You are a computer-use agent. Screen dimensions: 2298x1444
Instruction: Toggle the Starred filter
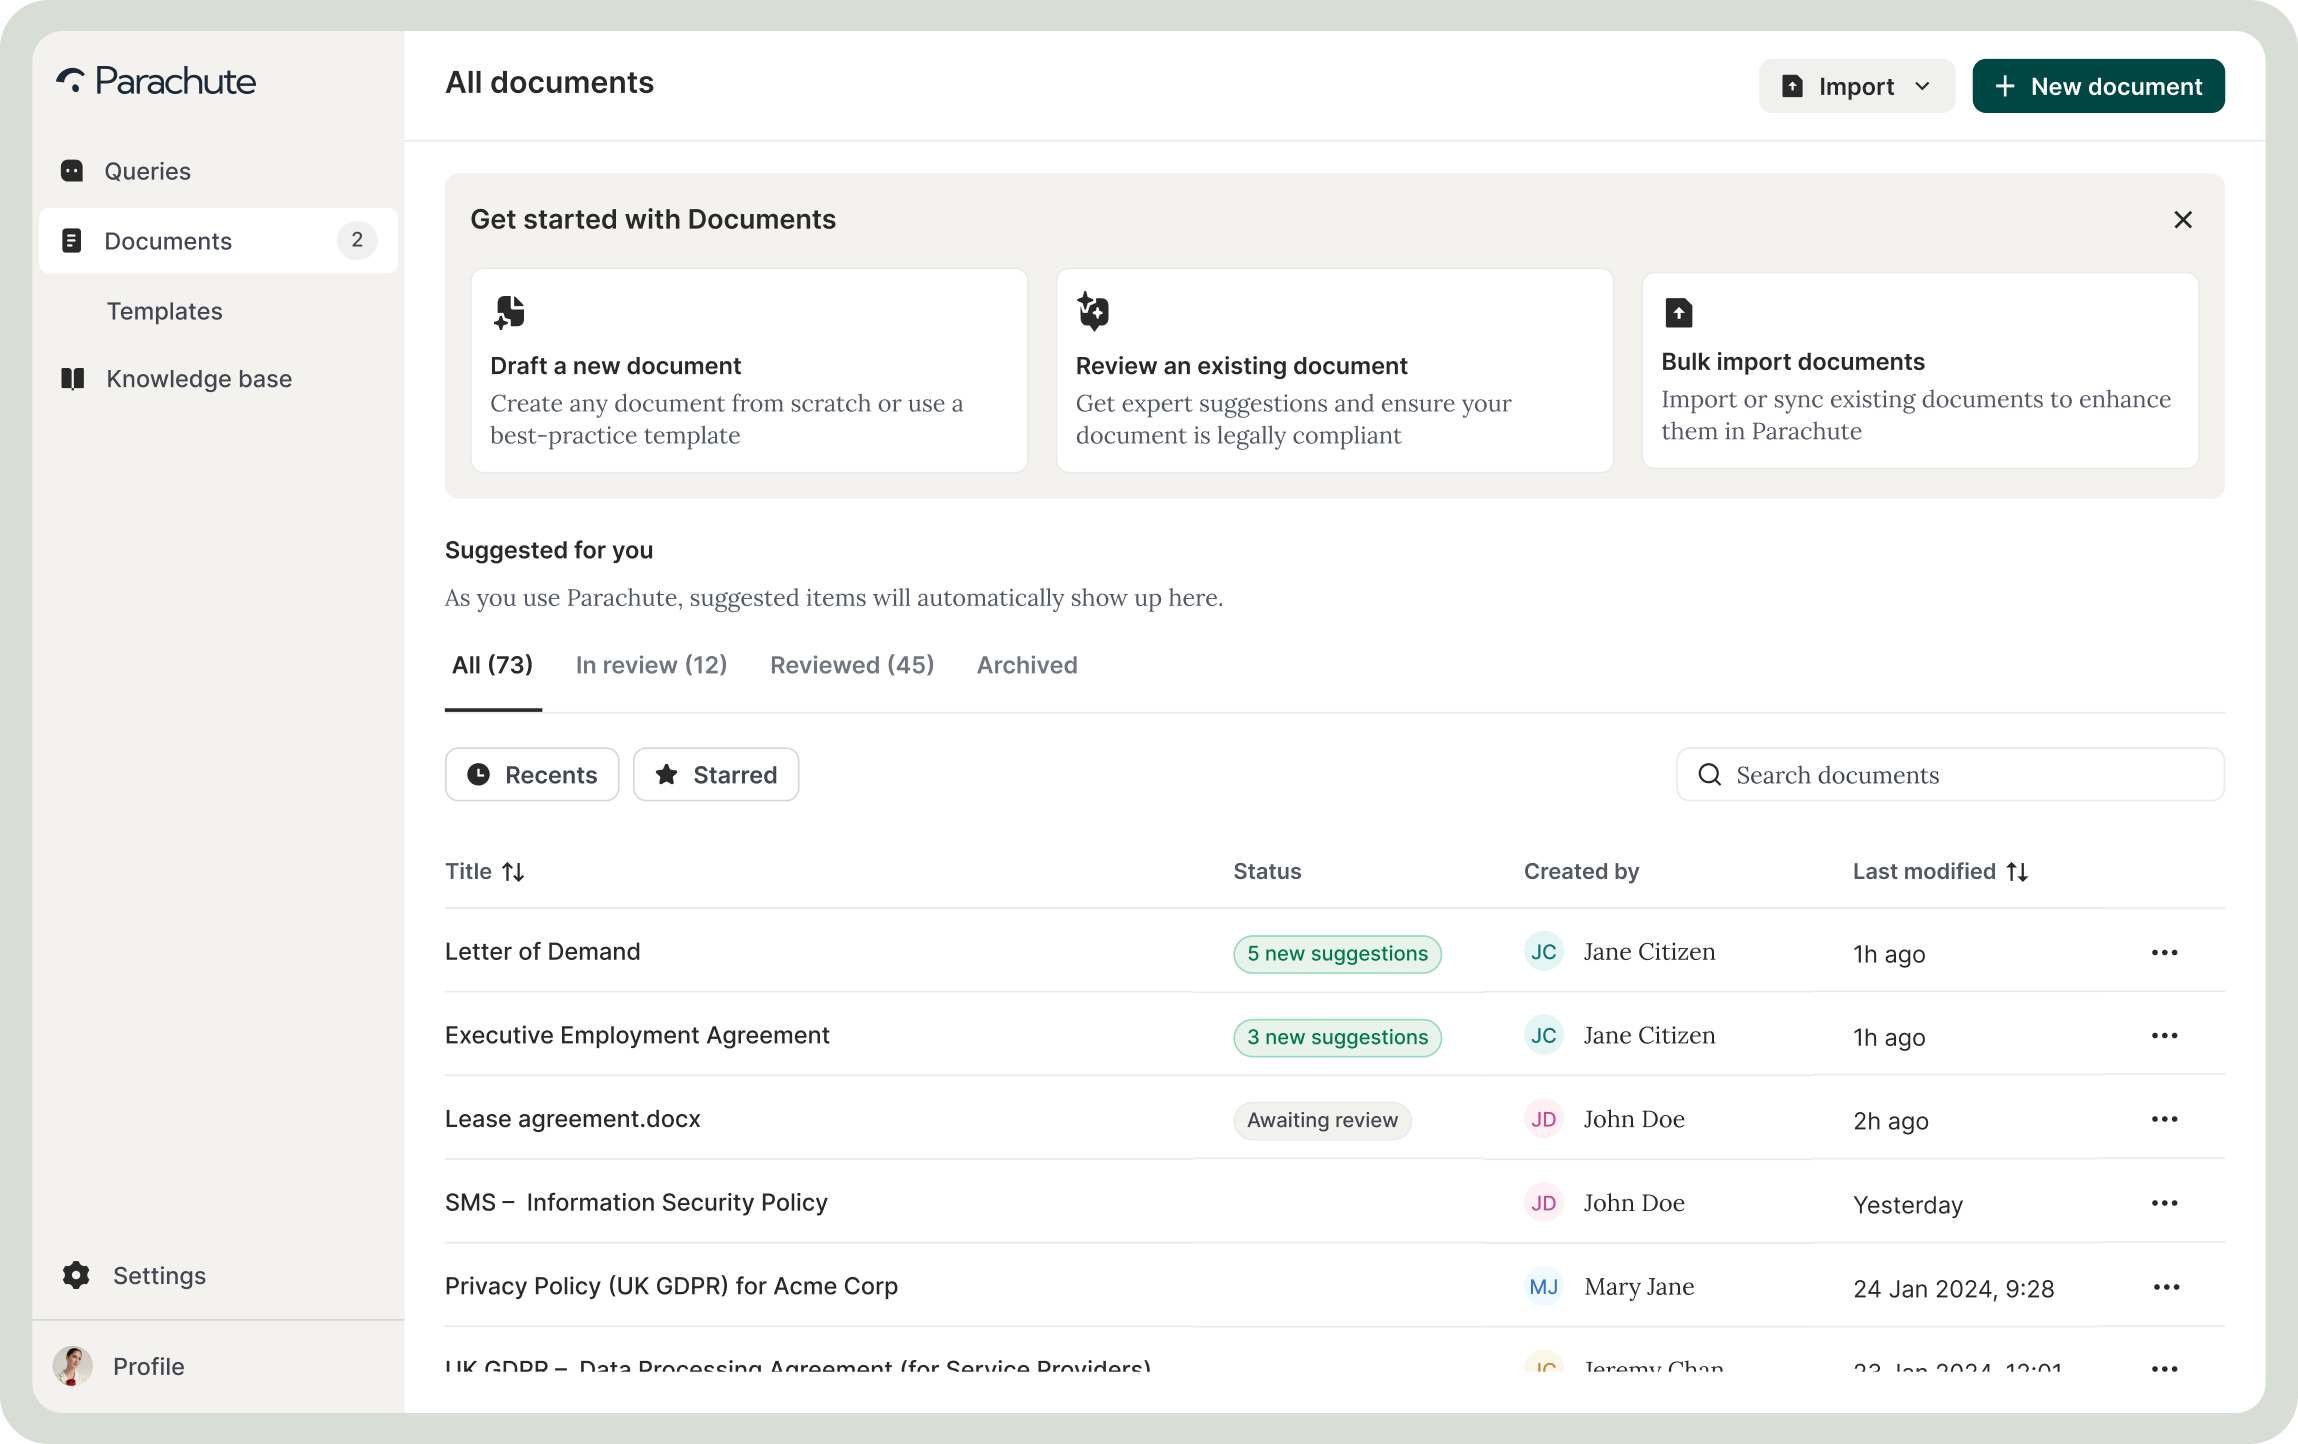point(716,775)
